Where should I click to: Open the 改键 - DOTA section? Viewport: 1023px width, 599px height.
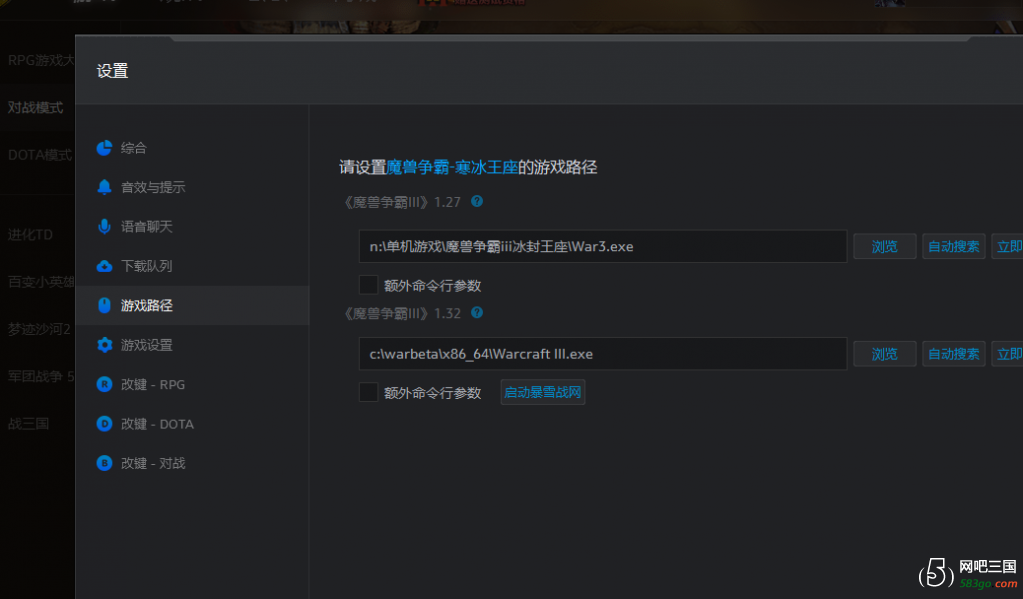[192, 424]
